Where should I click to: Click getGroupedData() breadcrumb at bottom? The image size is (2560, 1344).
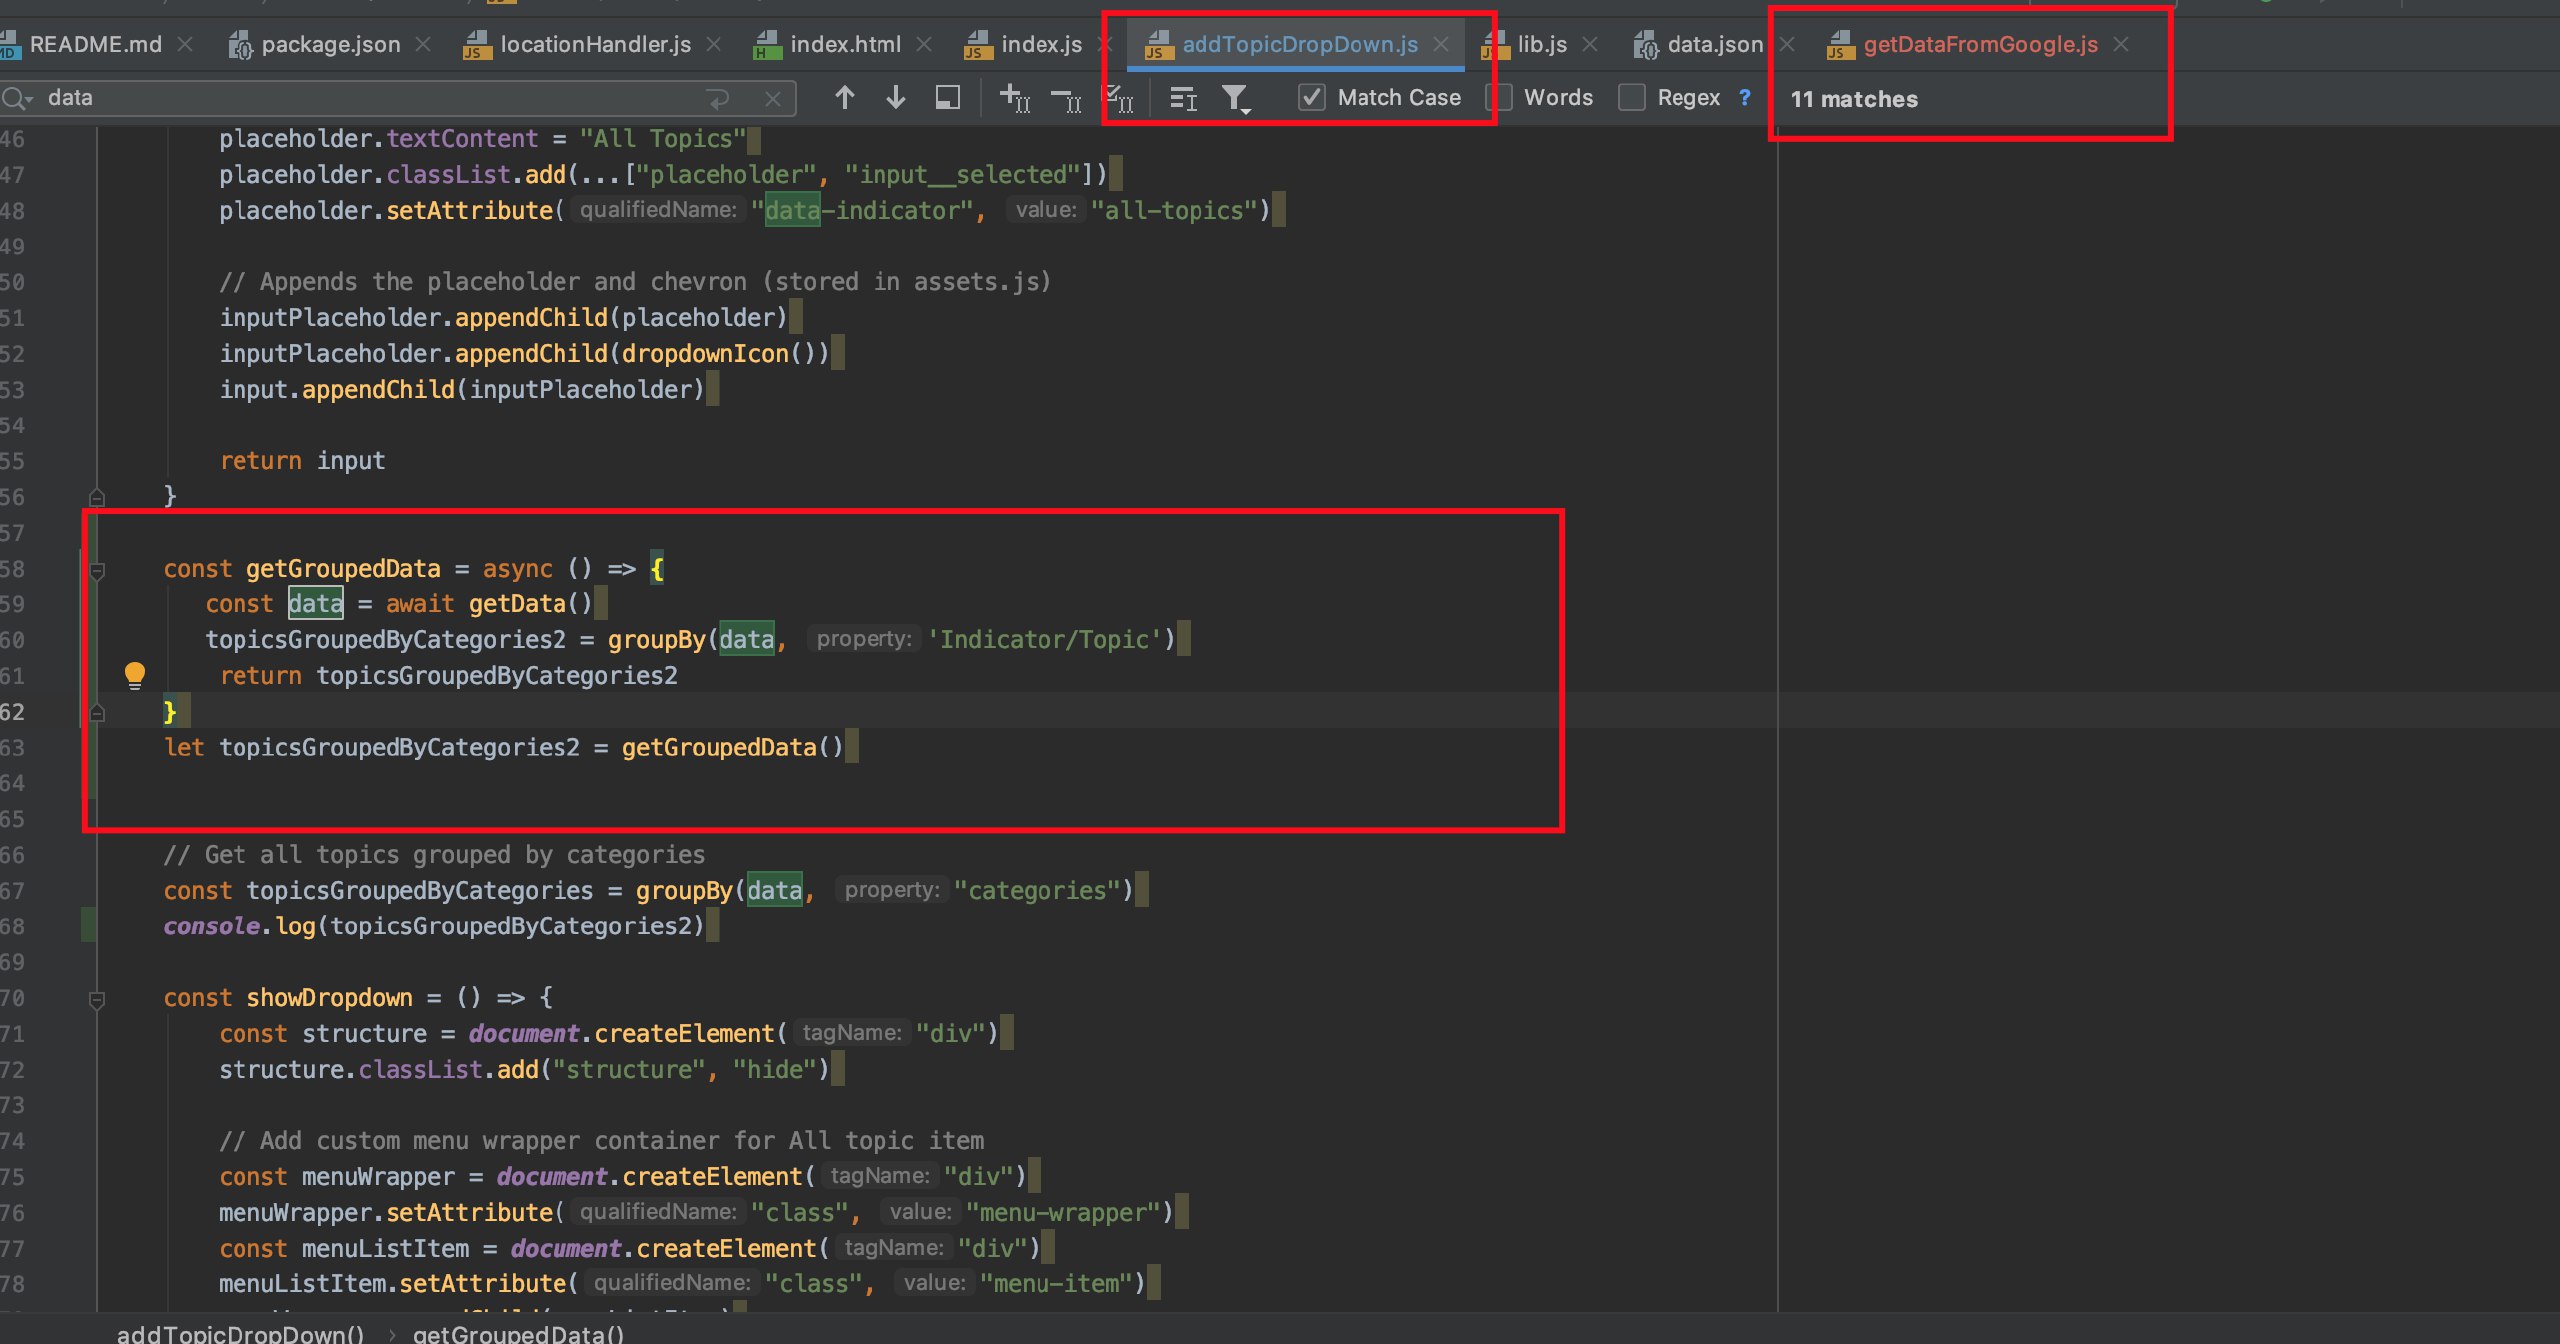[518, 1333]
